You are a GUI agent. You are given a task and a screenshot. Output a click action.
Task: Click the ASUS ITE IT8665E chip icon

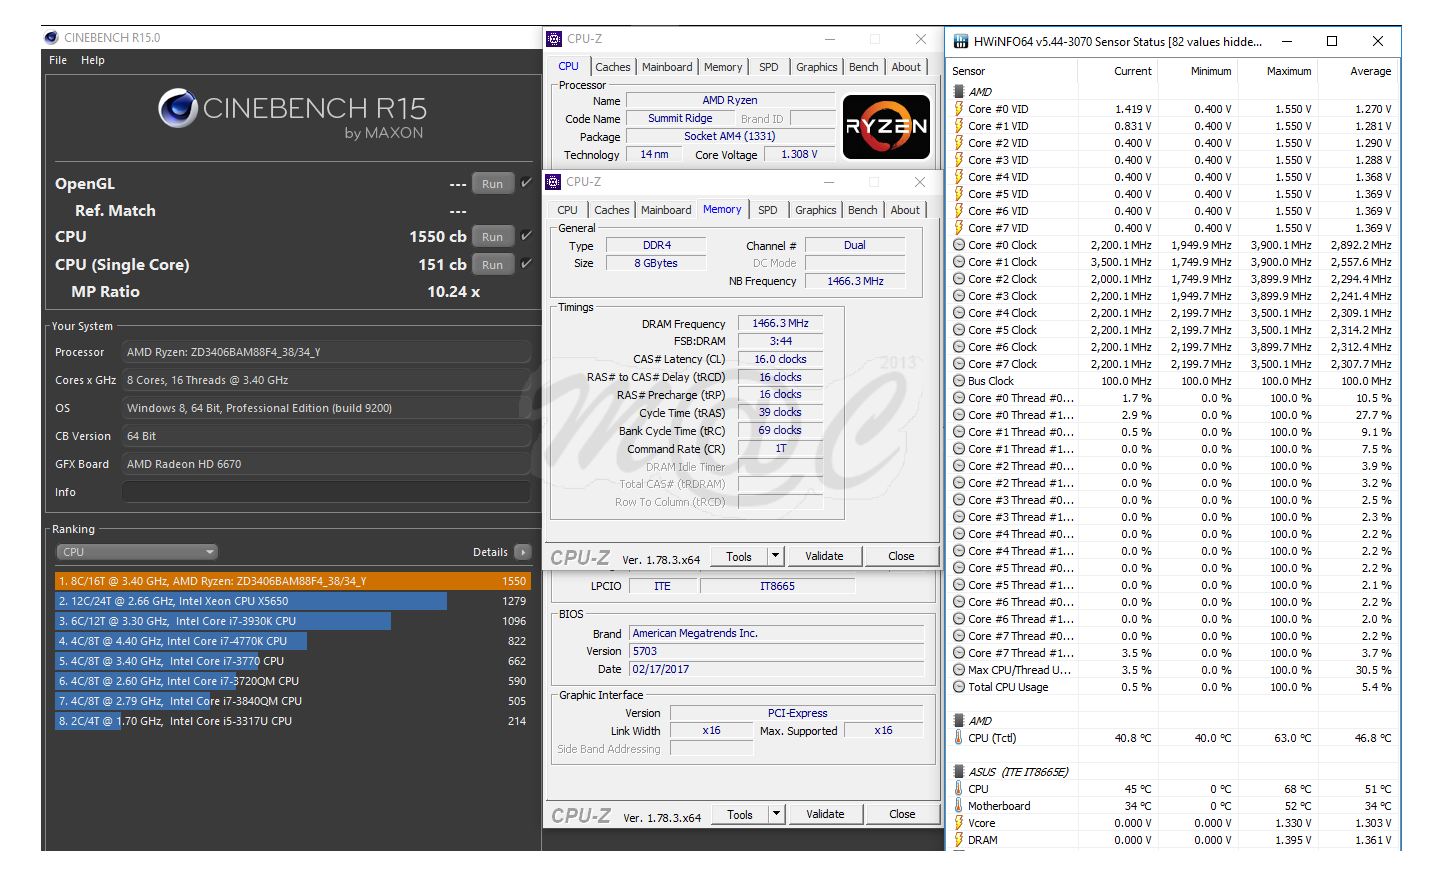pyautogui.click(x=959, y=772)
